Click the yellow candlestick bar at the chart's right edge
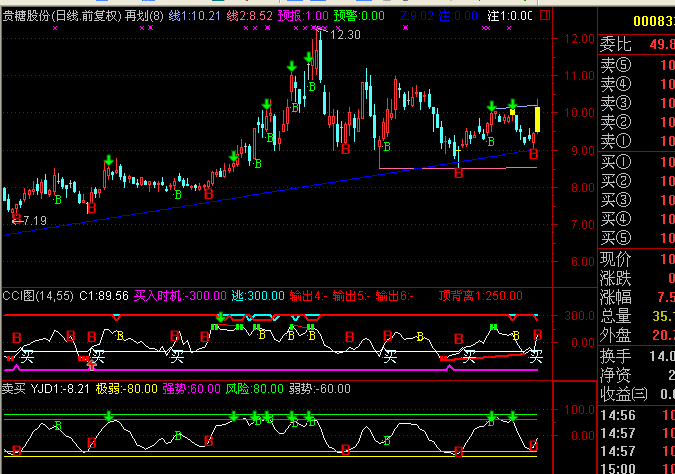675x474 pixels. [x=537, y=119]
